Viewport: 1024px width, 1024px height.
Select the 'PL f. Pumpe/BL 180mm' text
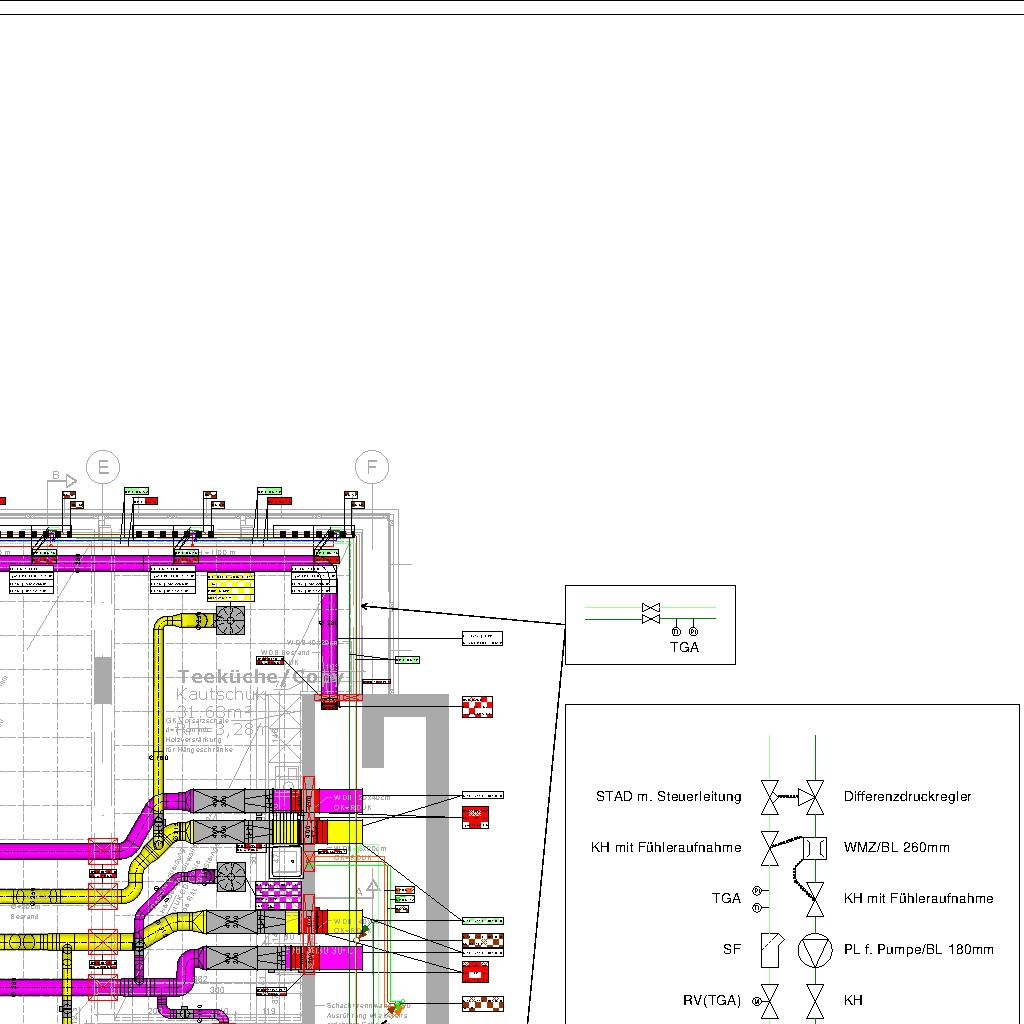918,949
